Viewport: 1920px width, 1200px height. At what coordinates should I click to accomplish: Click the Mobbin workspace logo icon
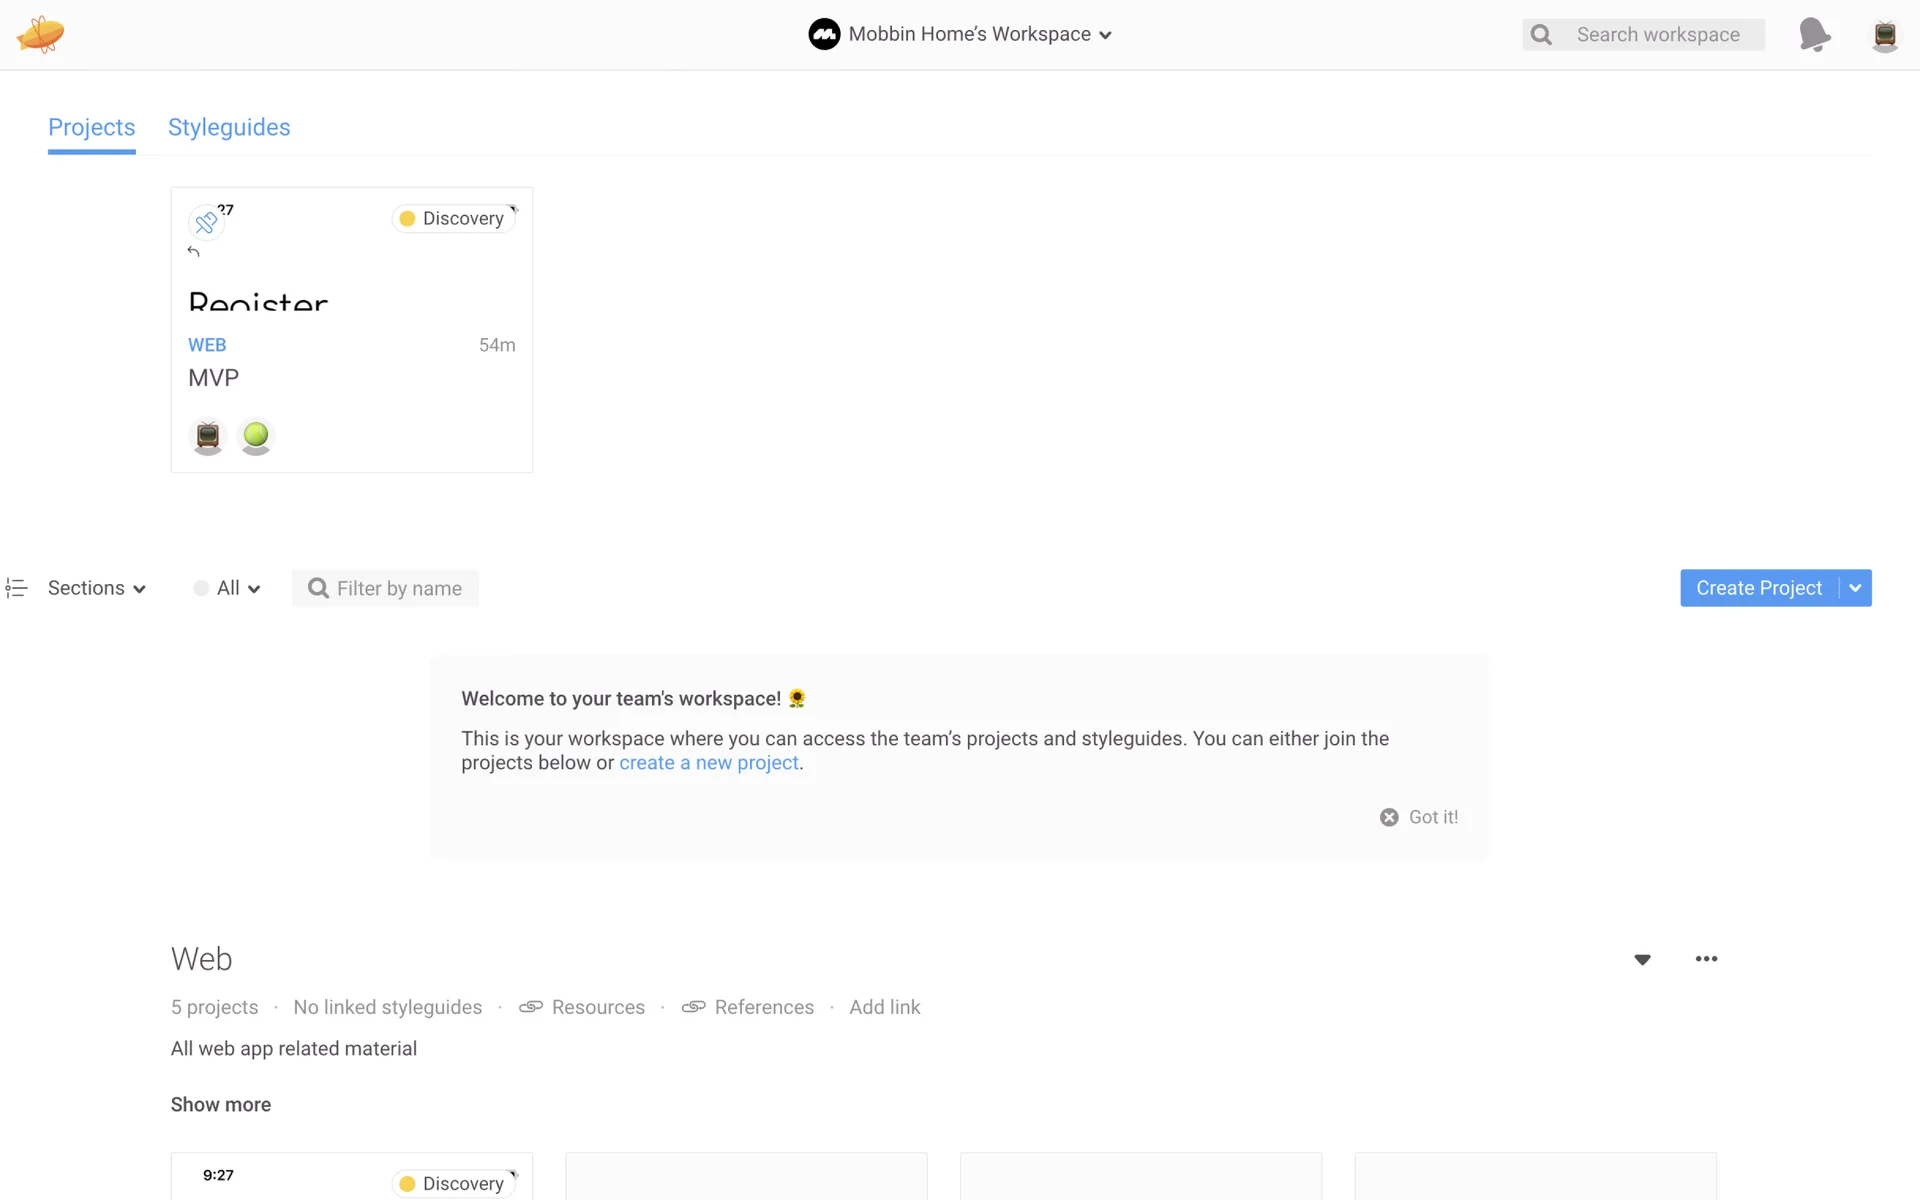[x=824, y=34]
